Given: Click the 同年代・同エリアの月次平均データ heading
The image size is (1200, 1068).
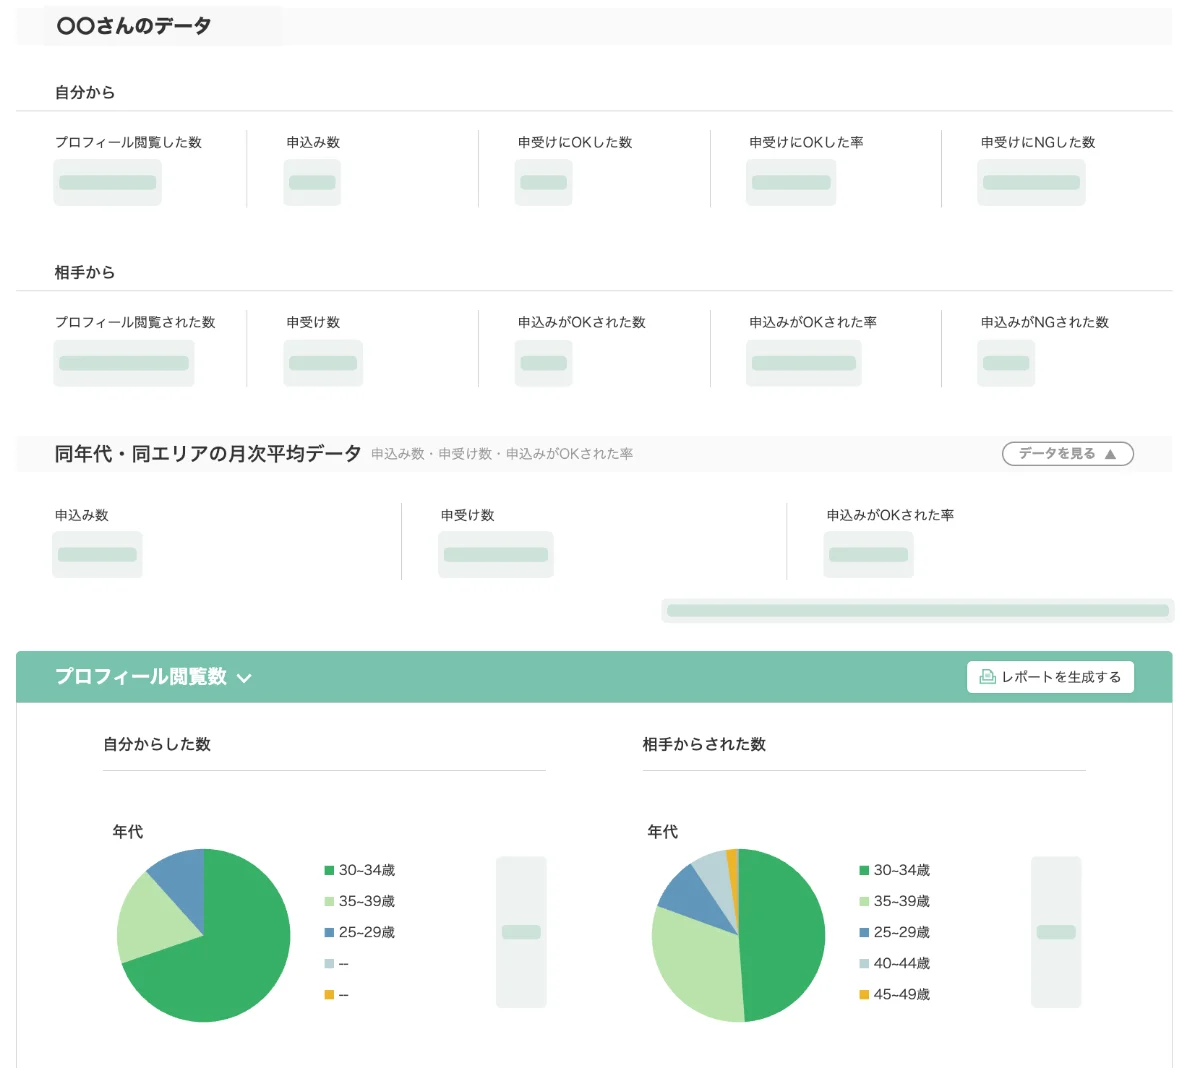Looking at the screenshot, I should coord(208,454).
